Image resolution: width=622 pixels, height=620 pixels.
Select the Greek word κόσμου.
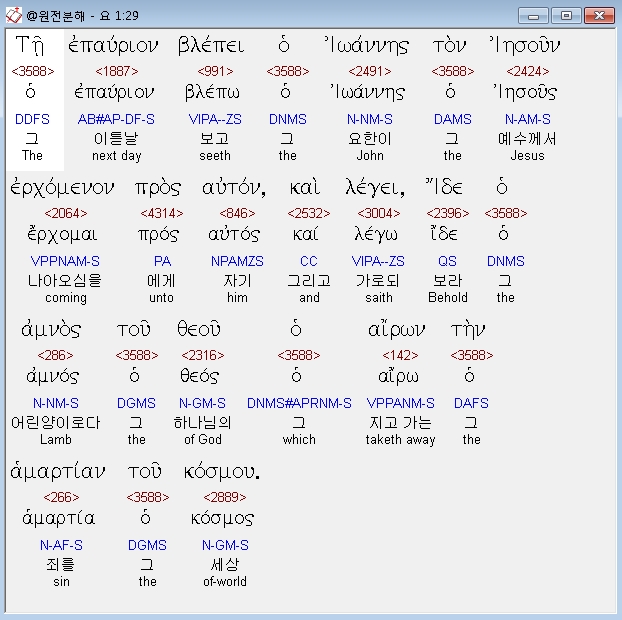pyautogui.click(x=222, y=472)
